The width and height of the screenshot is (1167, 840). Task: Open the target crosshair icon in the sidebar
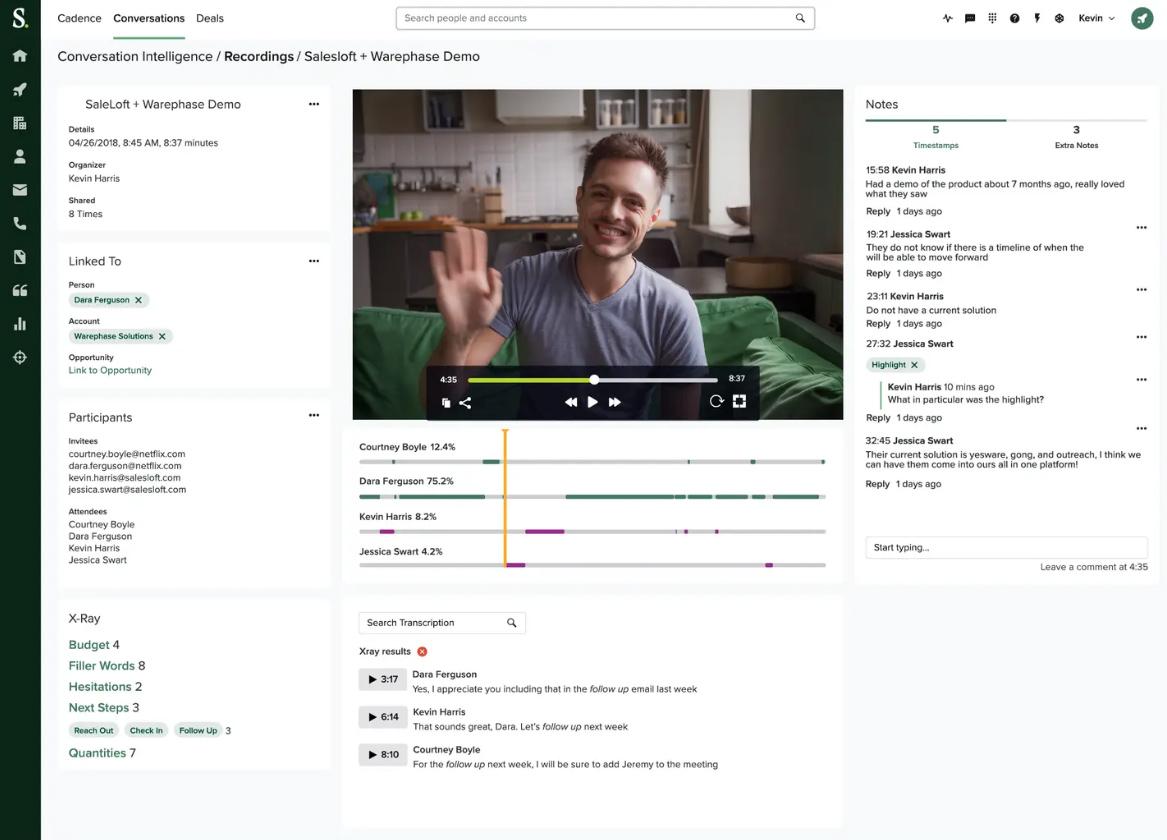(x=20, y=357)
